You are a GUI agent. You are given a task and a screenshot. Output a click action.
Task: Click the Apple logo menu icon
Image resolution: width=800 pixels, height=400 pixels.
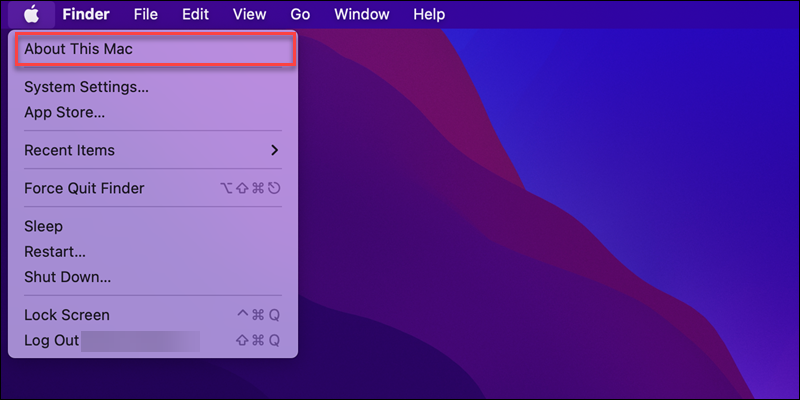(32, 14)
